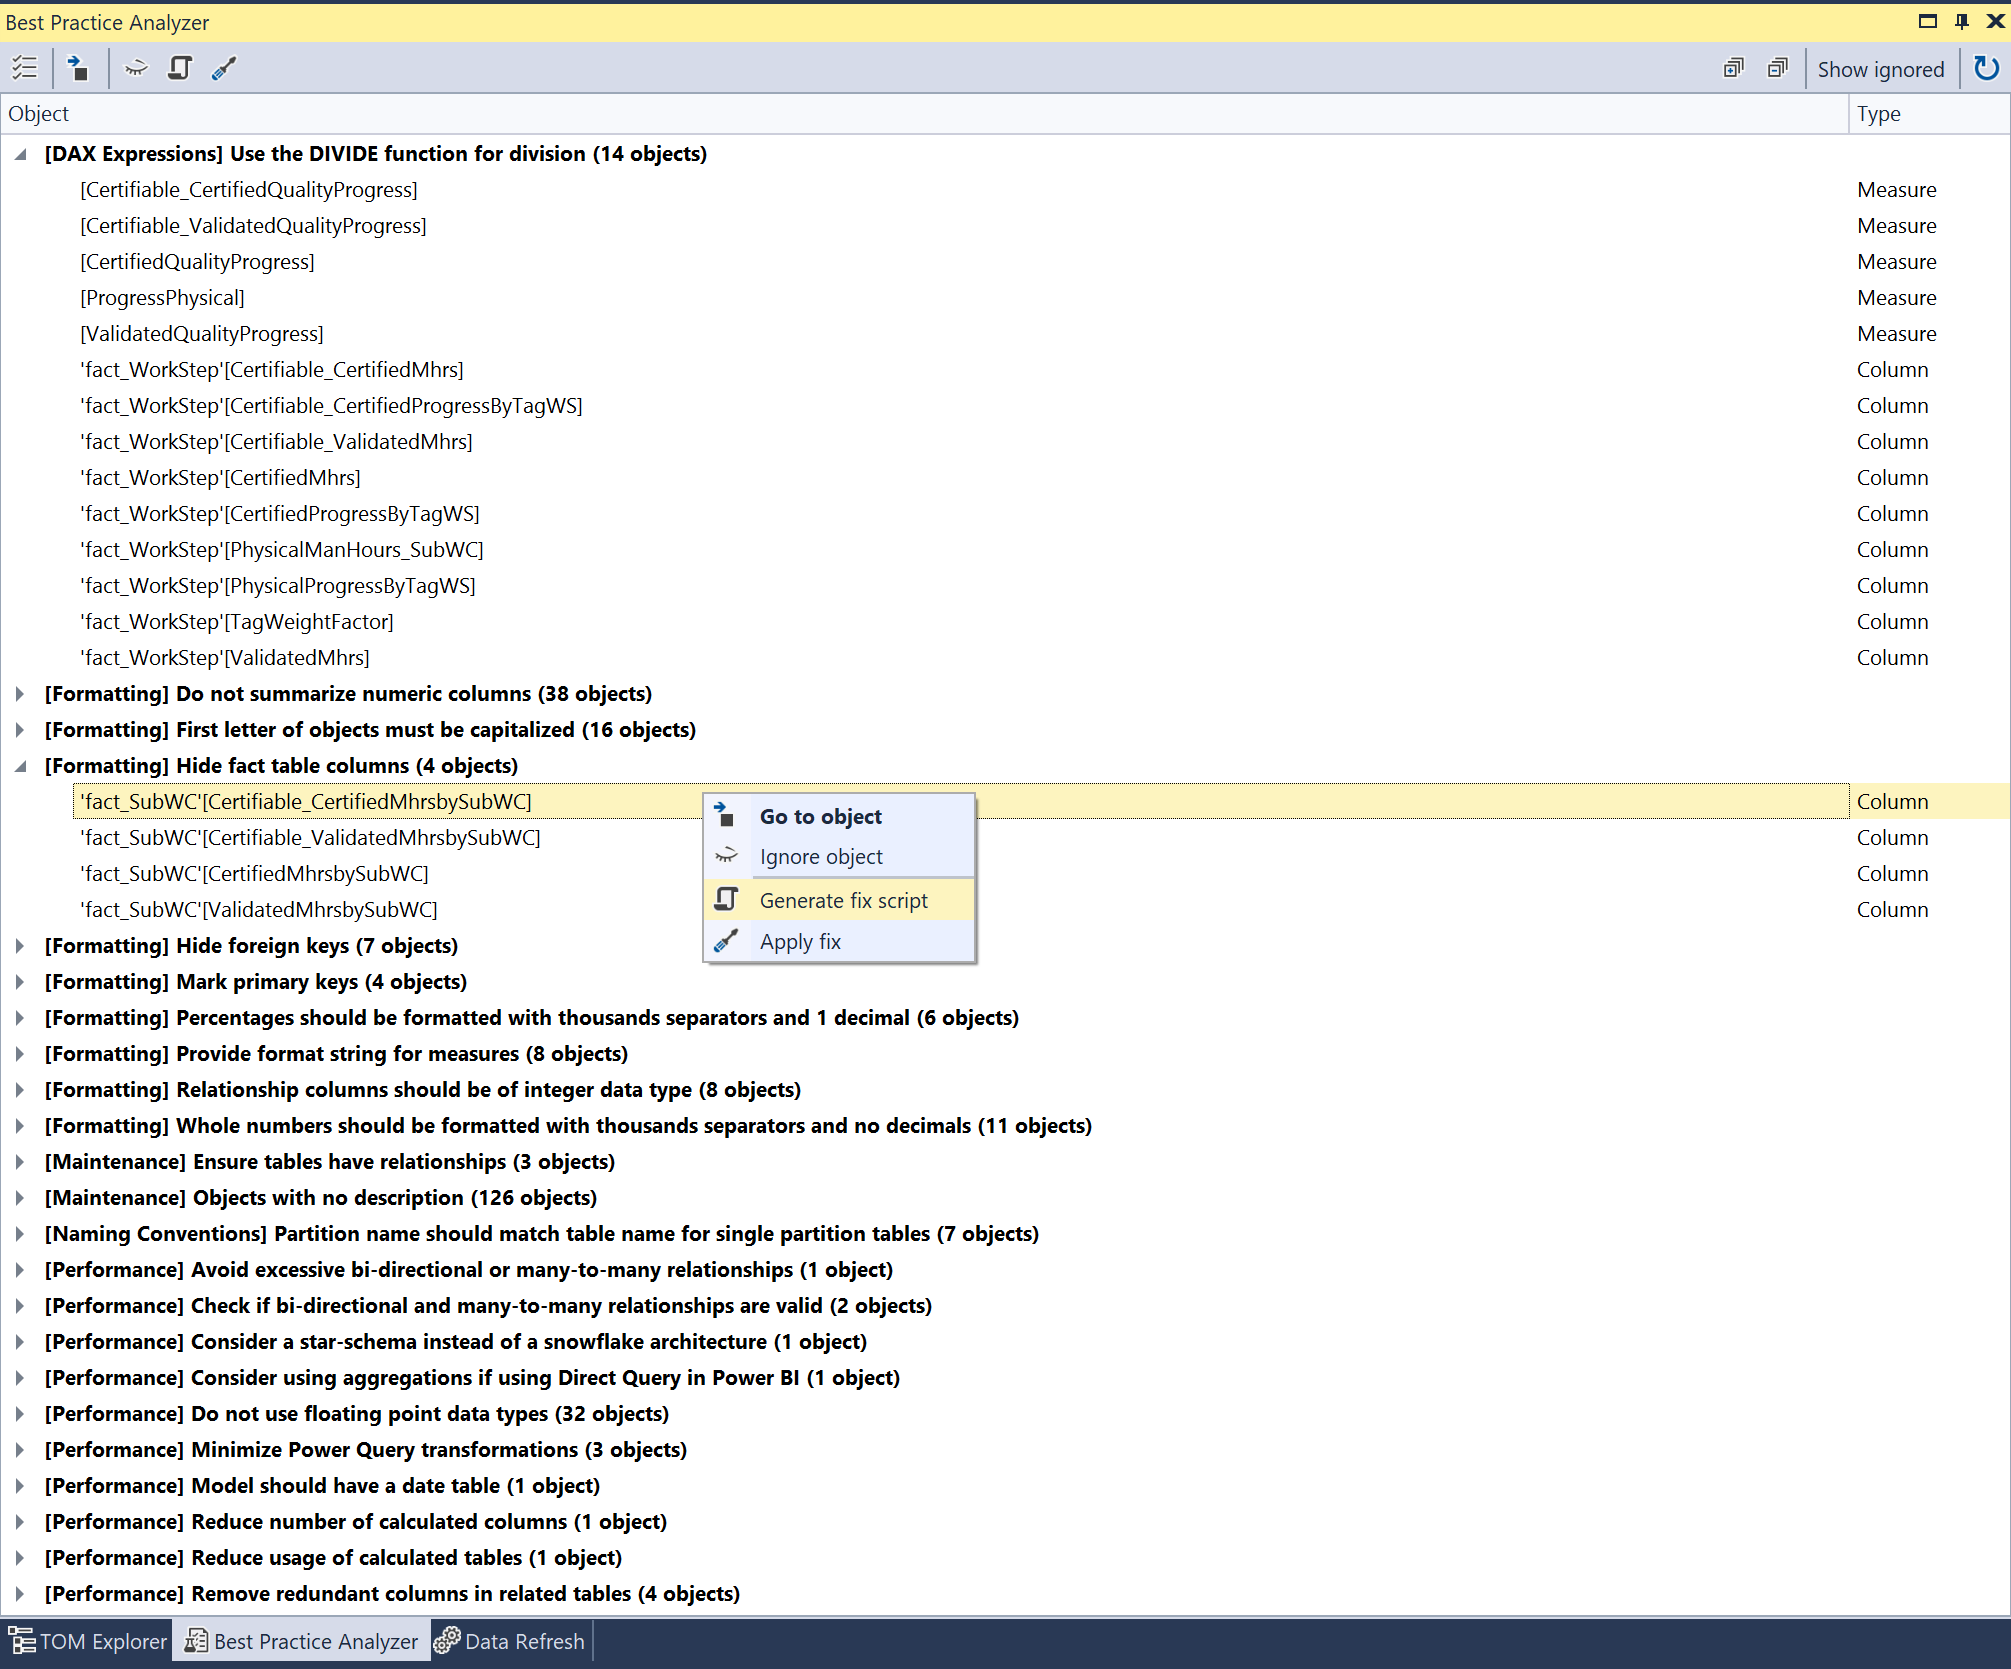Click the Ignore item eye toolbar icon
Screen dimensions: 2011x1669
(136, 68)
